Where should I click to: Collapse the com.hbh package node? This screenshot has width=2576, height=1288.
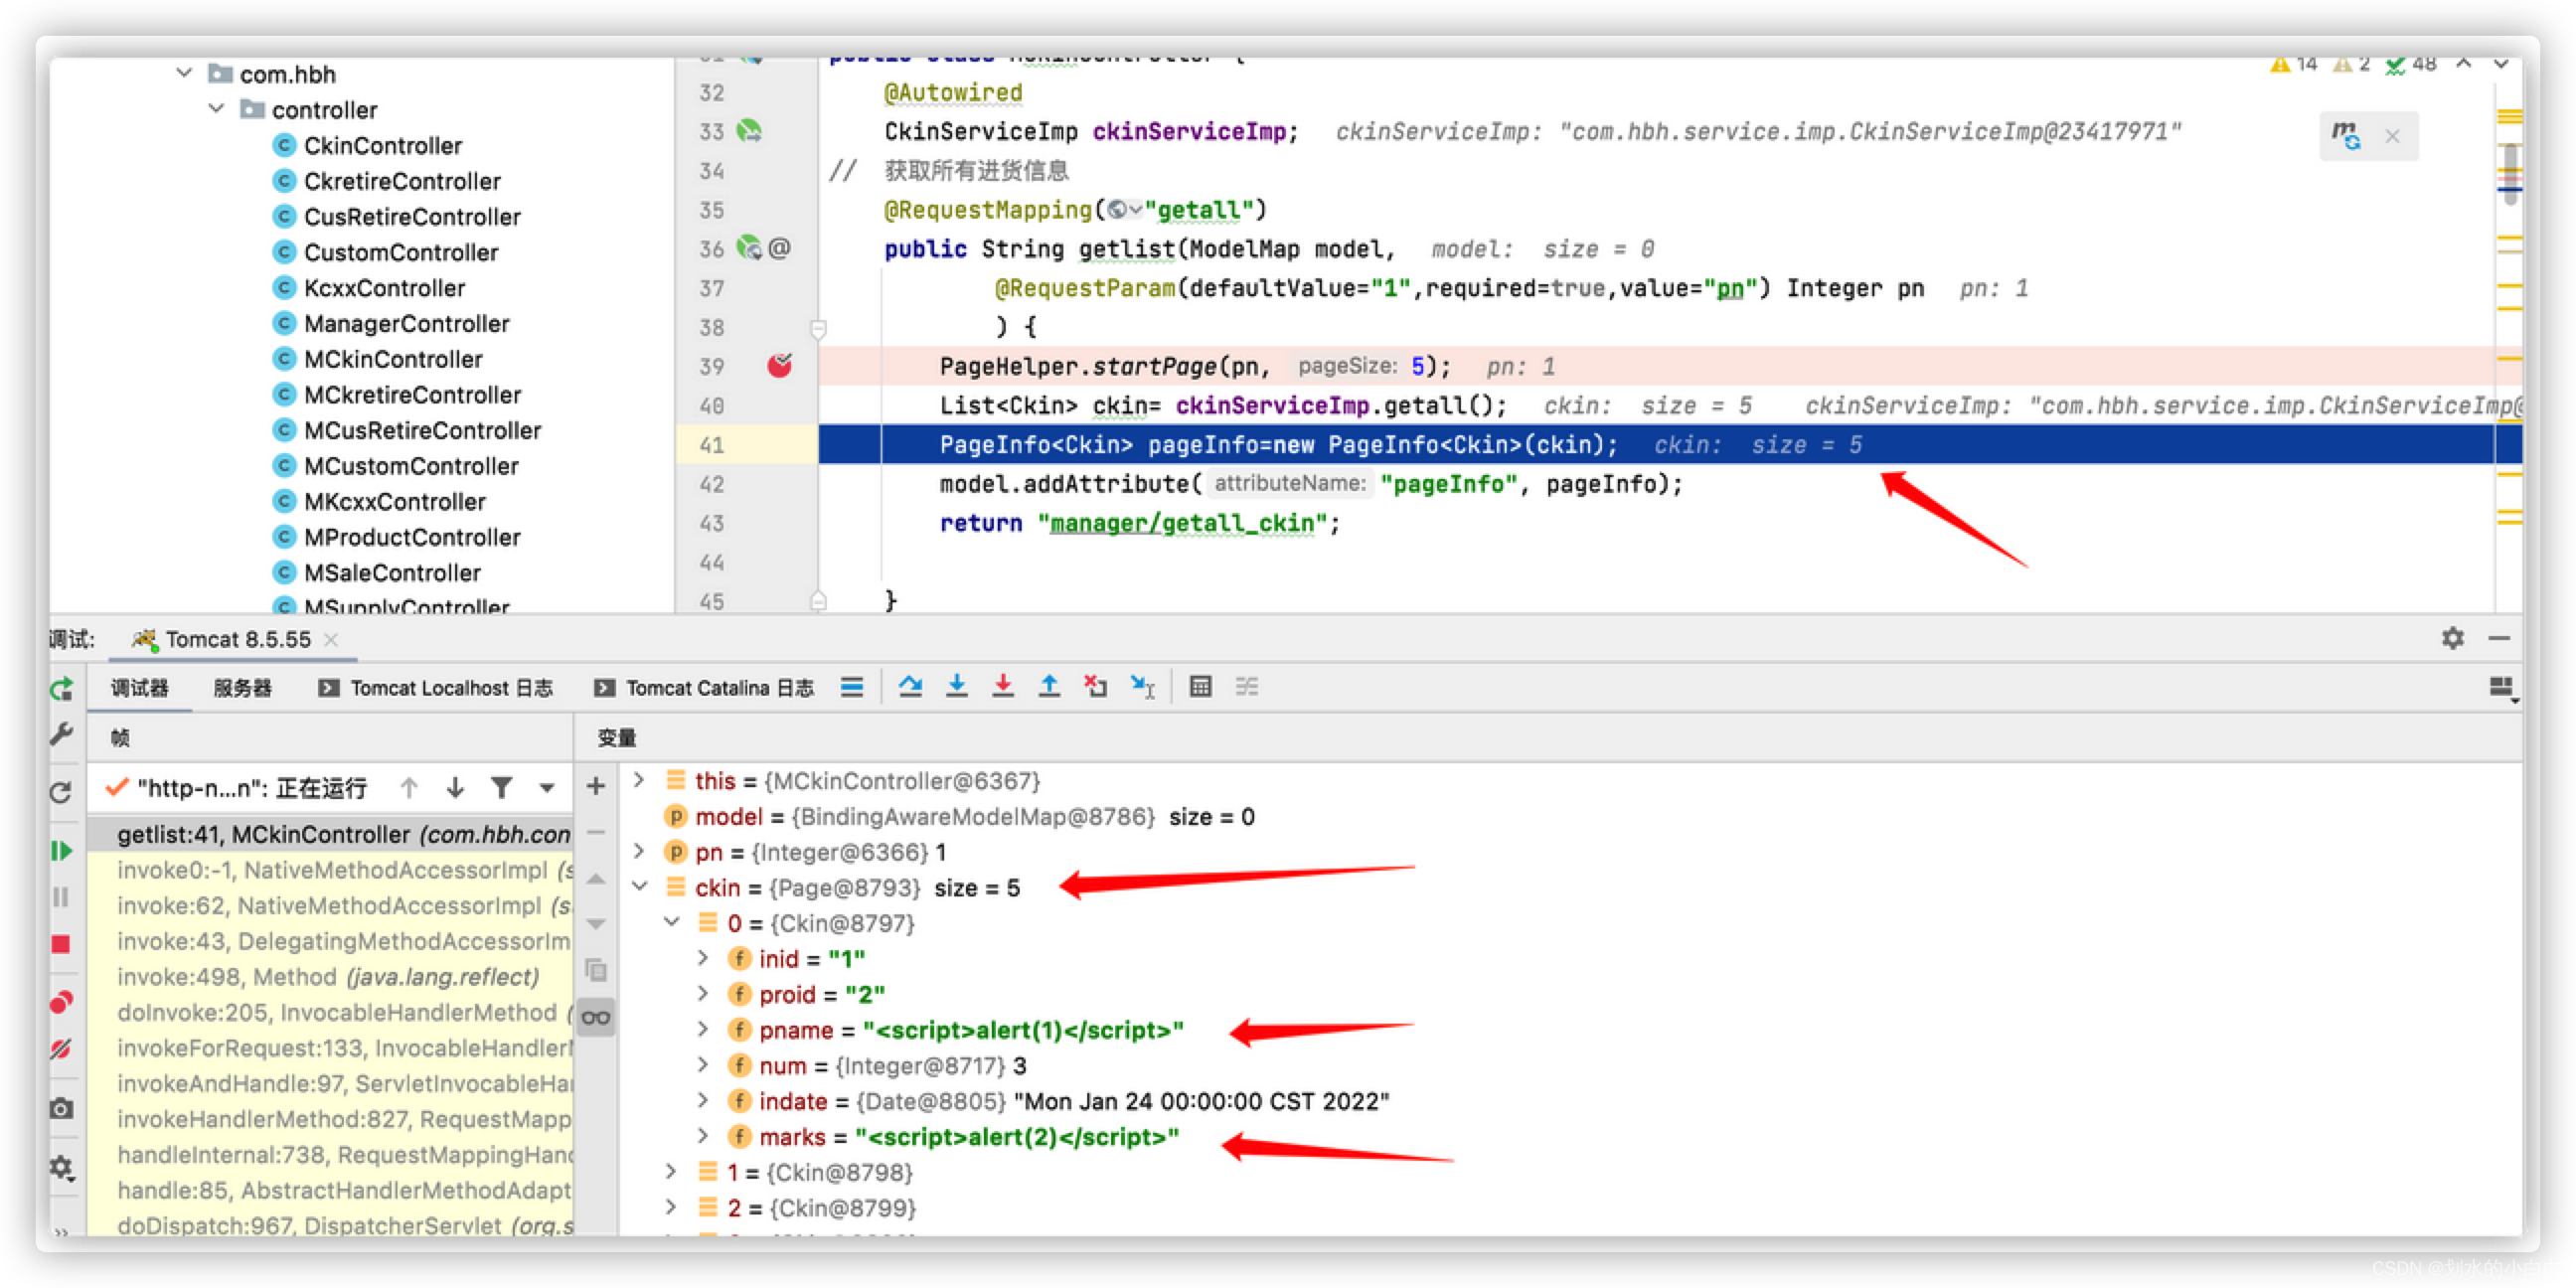click(x=184, y=73)
